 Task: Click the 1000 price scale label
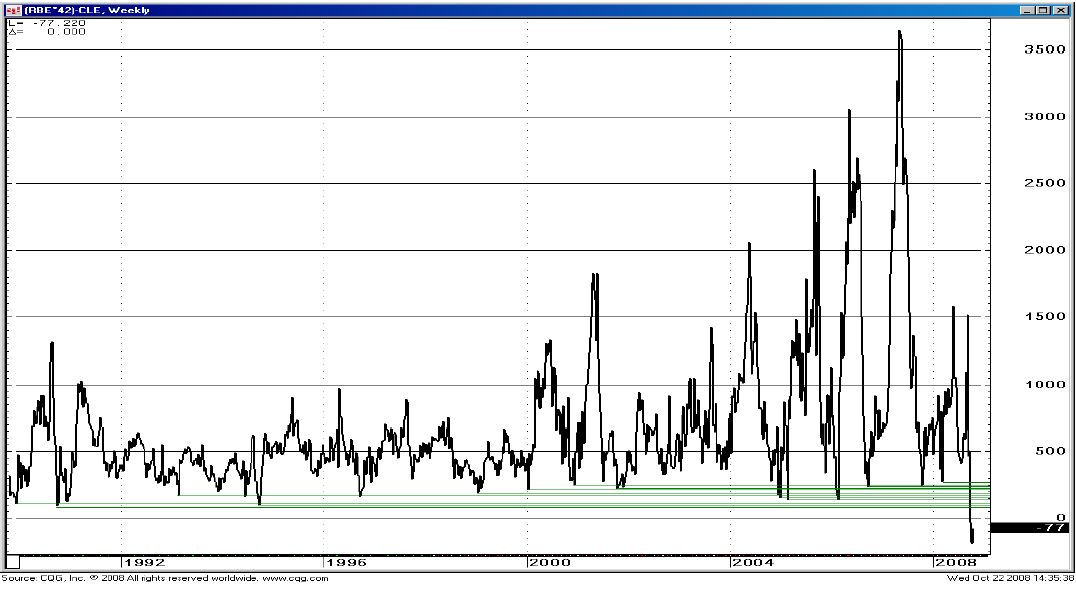click(x=1045, y=385)
